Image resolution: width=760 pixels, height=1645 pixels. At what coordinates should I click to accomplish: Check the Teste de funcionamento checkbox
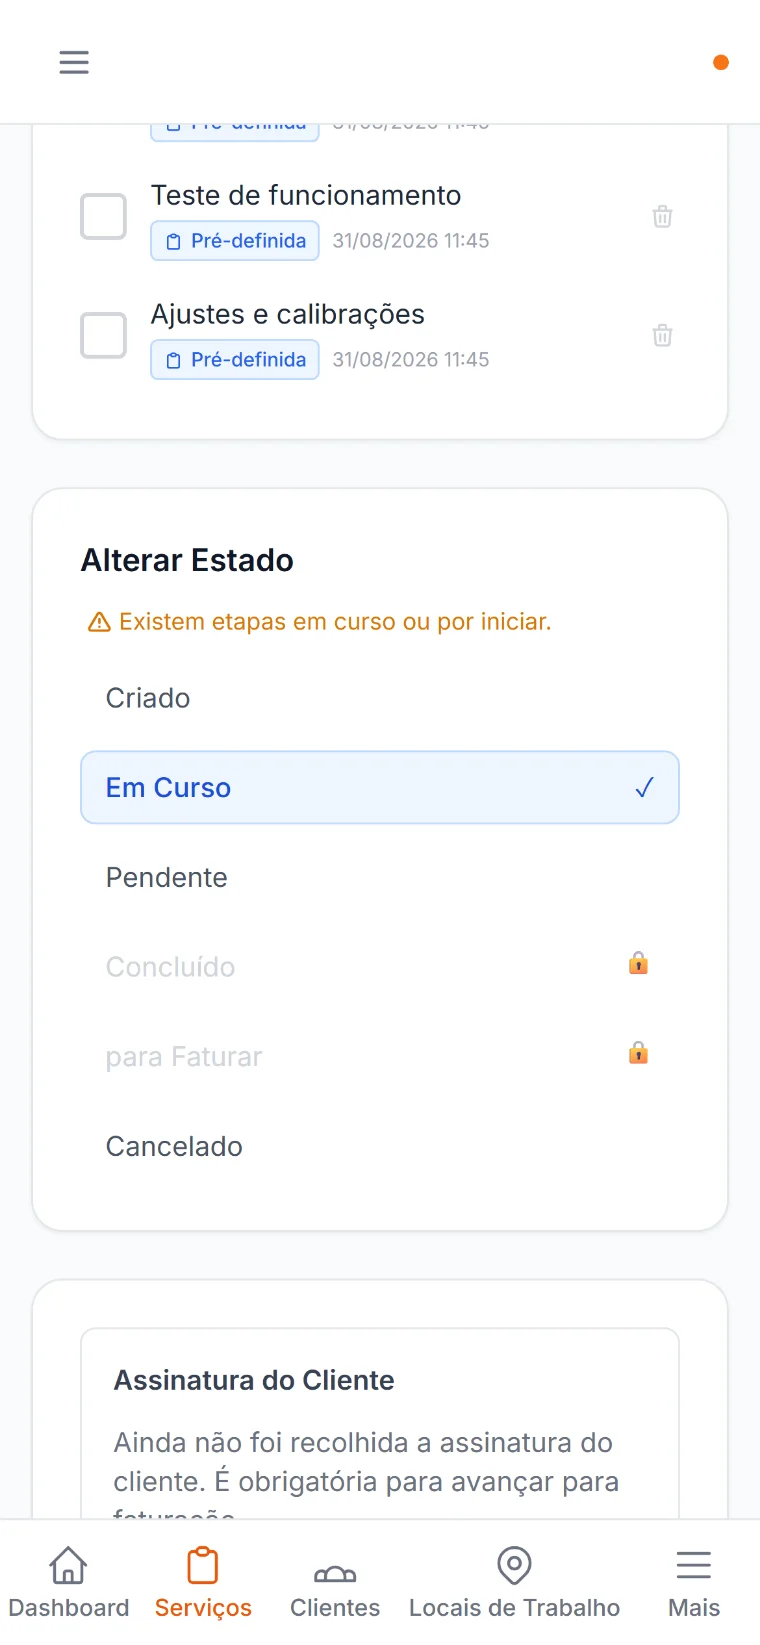(103, 216)
